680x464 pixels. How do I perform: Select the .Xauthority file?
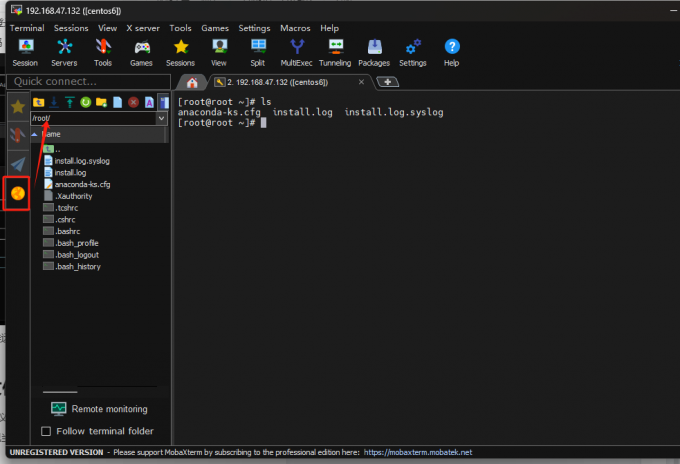pos(68,196)
